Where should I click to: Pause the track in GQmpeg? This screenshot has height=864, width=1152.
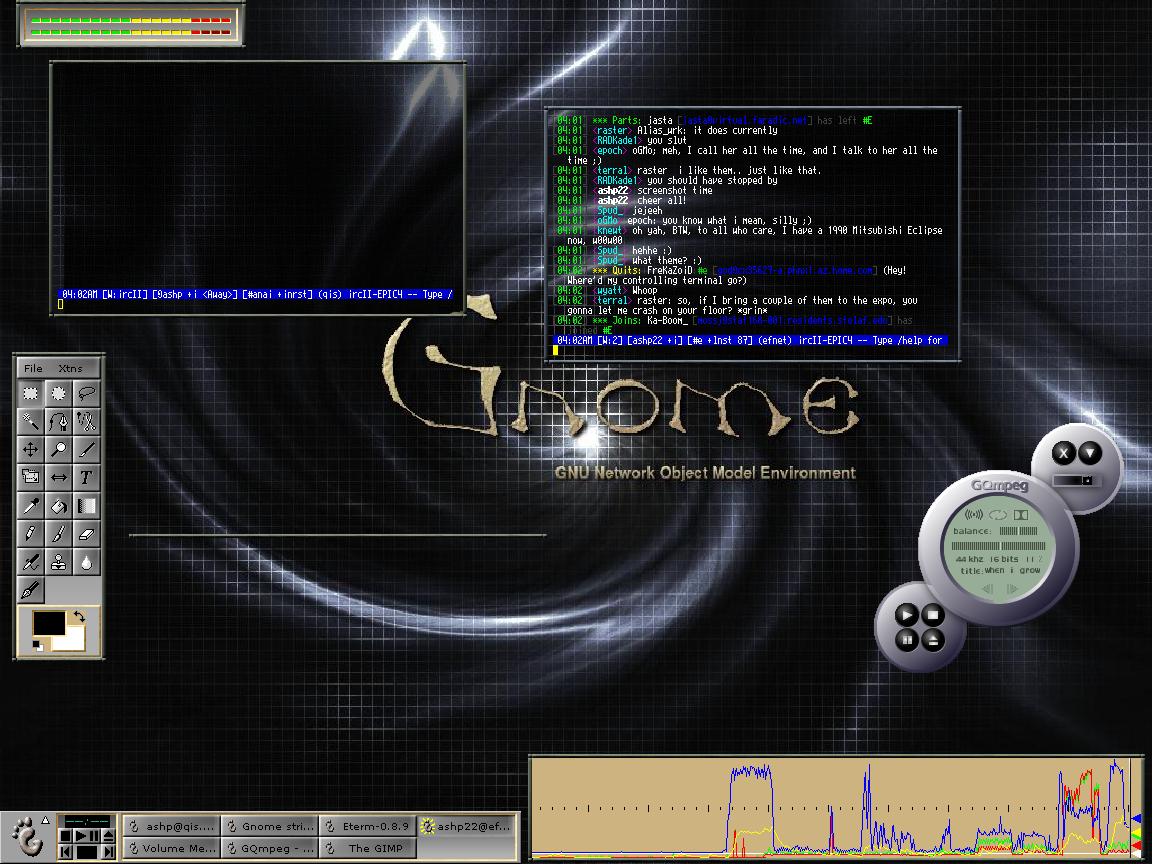tap(907, 641)
